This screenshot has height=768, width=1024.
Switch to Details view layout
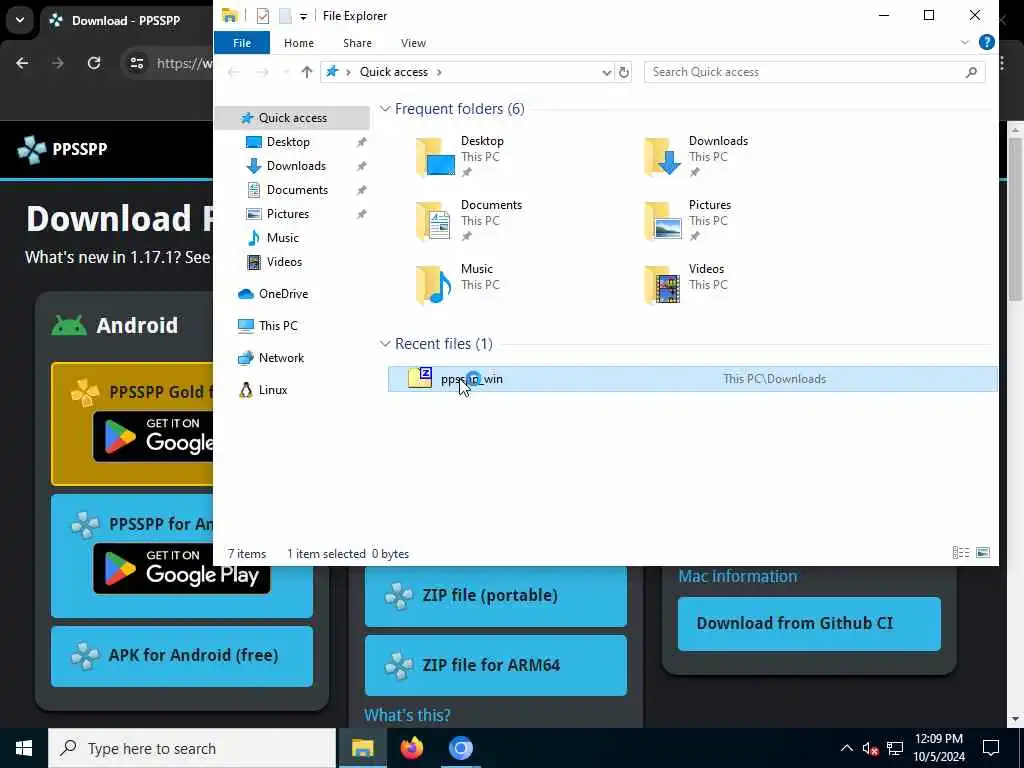point(961,553)
